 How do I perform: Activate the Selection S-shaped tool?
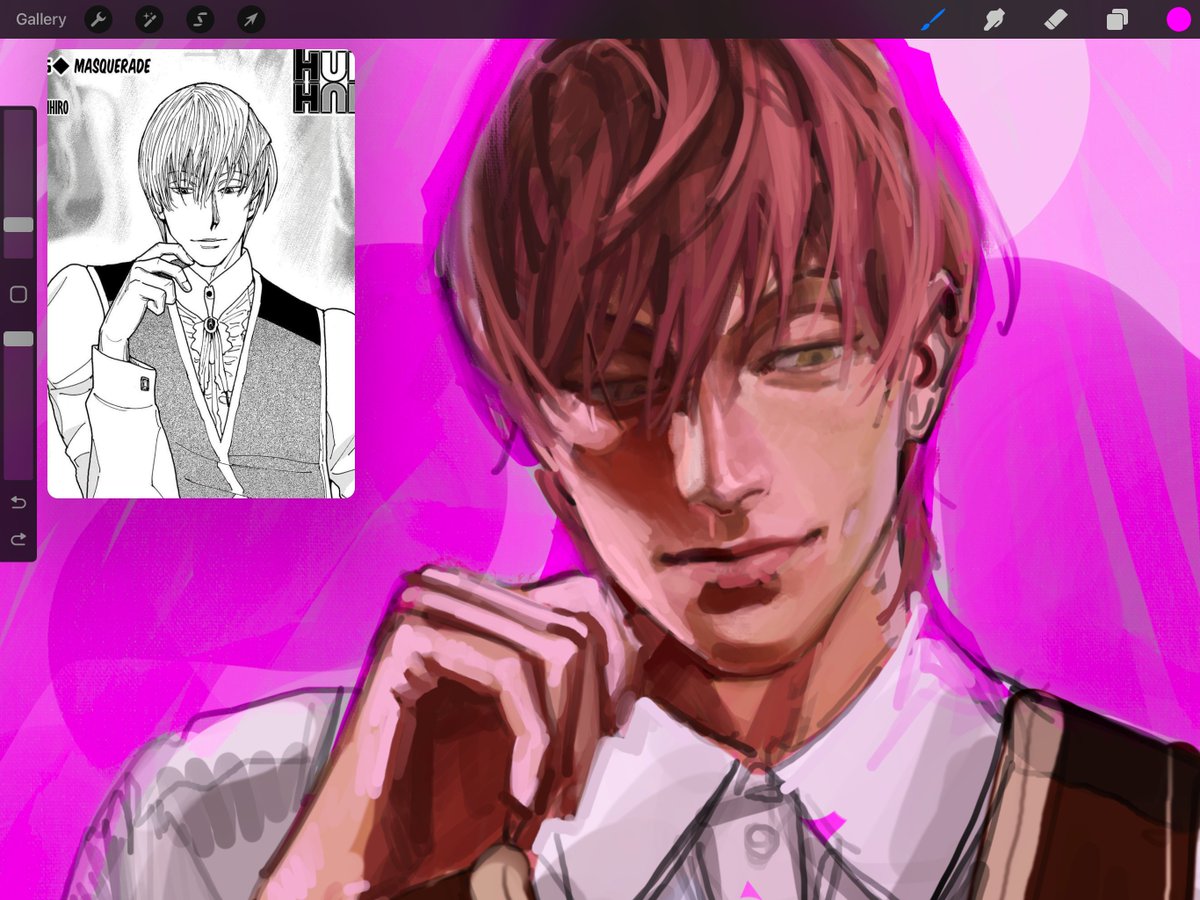tap(200, 19)
